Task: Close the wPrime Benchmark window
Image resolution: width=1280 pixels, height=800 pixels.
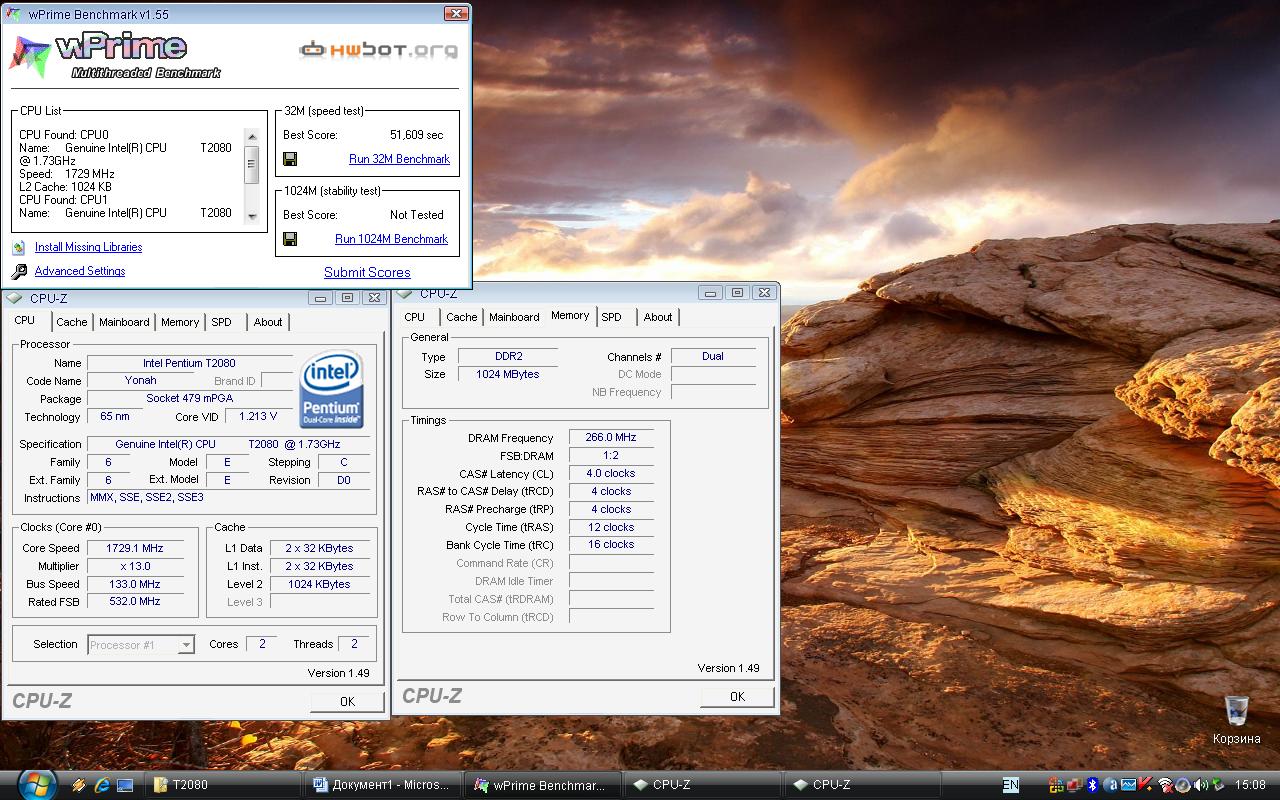Action: (456, 13)
